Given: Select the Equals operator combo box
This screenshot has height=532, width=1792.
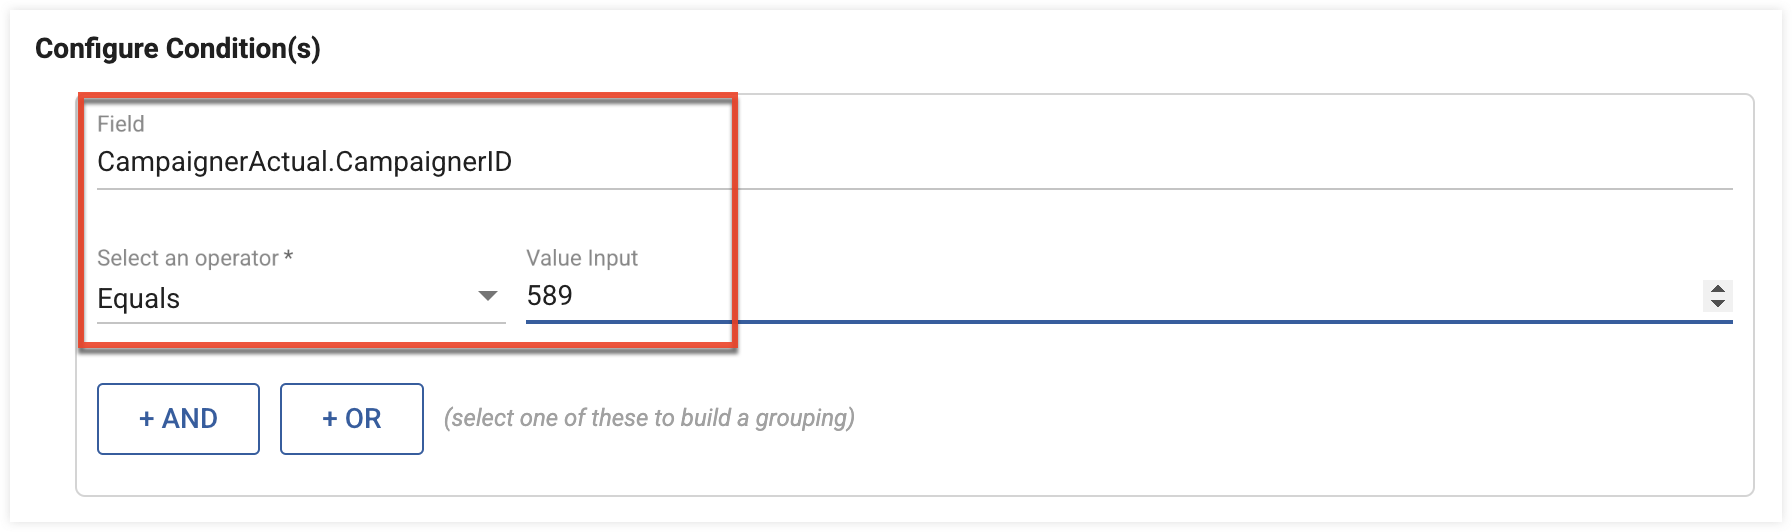Looking at the screenshot, I should 301,298.
